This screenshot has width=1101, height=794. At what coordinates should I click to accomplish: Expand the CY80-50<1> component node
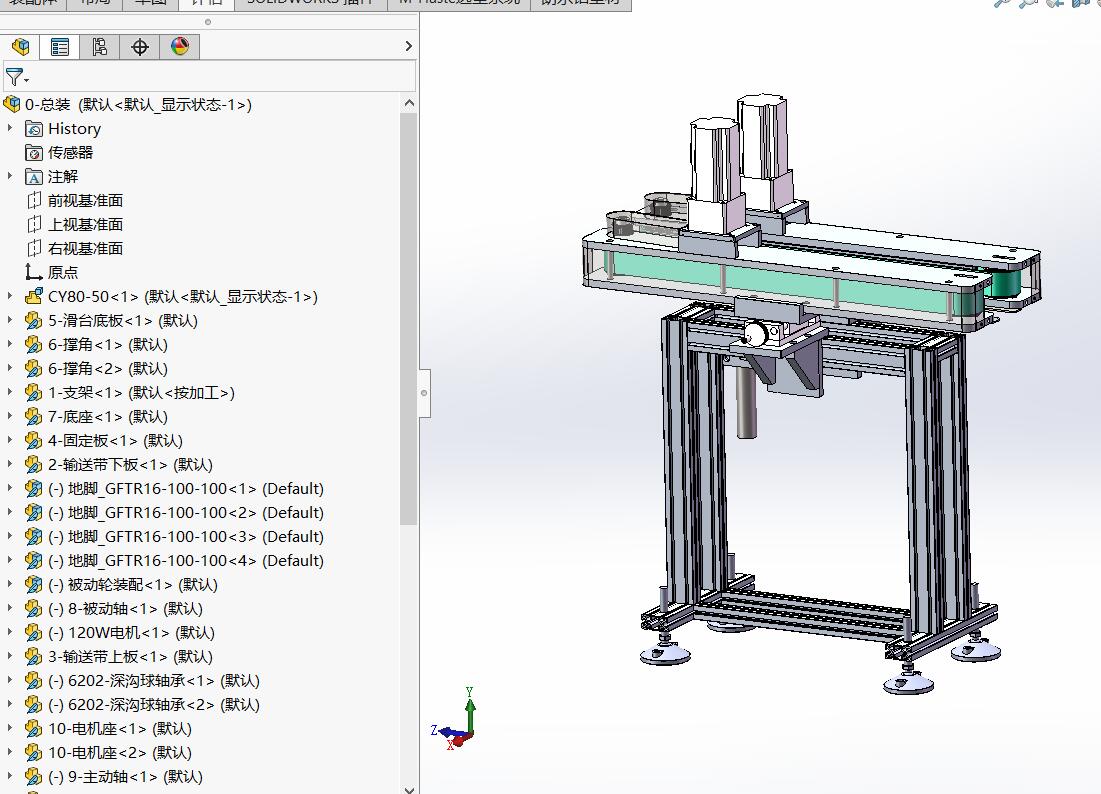[x=10, y=296]
